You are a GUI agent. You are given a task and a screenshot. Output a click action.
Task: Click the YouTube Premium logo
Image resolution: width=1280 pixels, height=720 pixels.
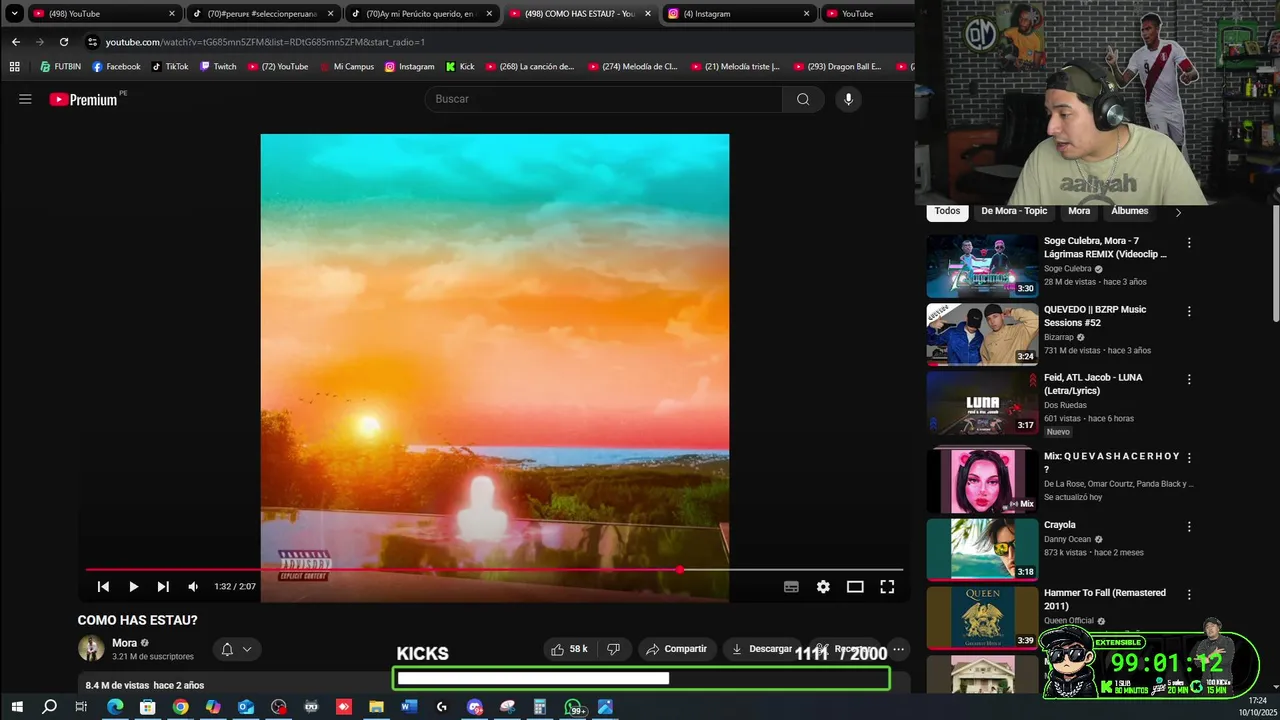click(85, 99)
